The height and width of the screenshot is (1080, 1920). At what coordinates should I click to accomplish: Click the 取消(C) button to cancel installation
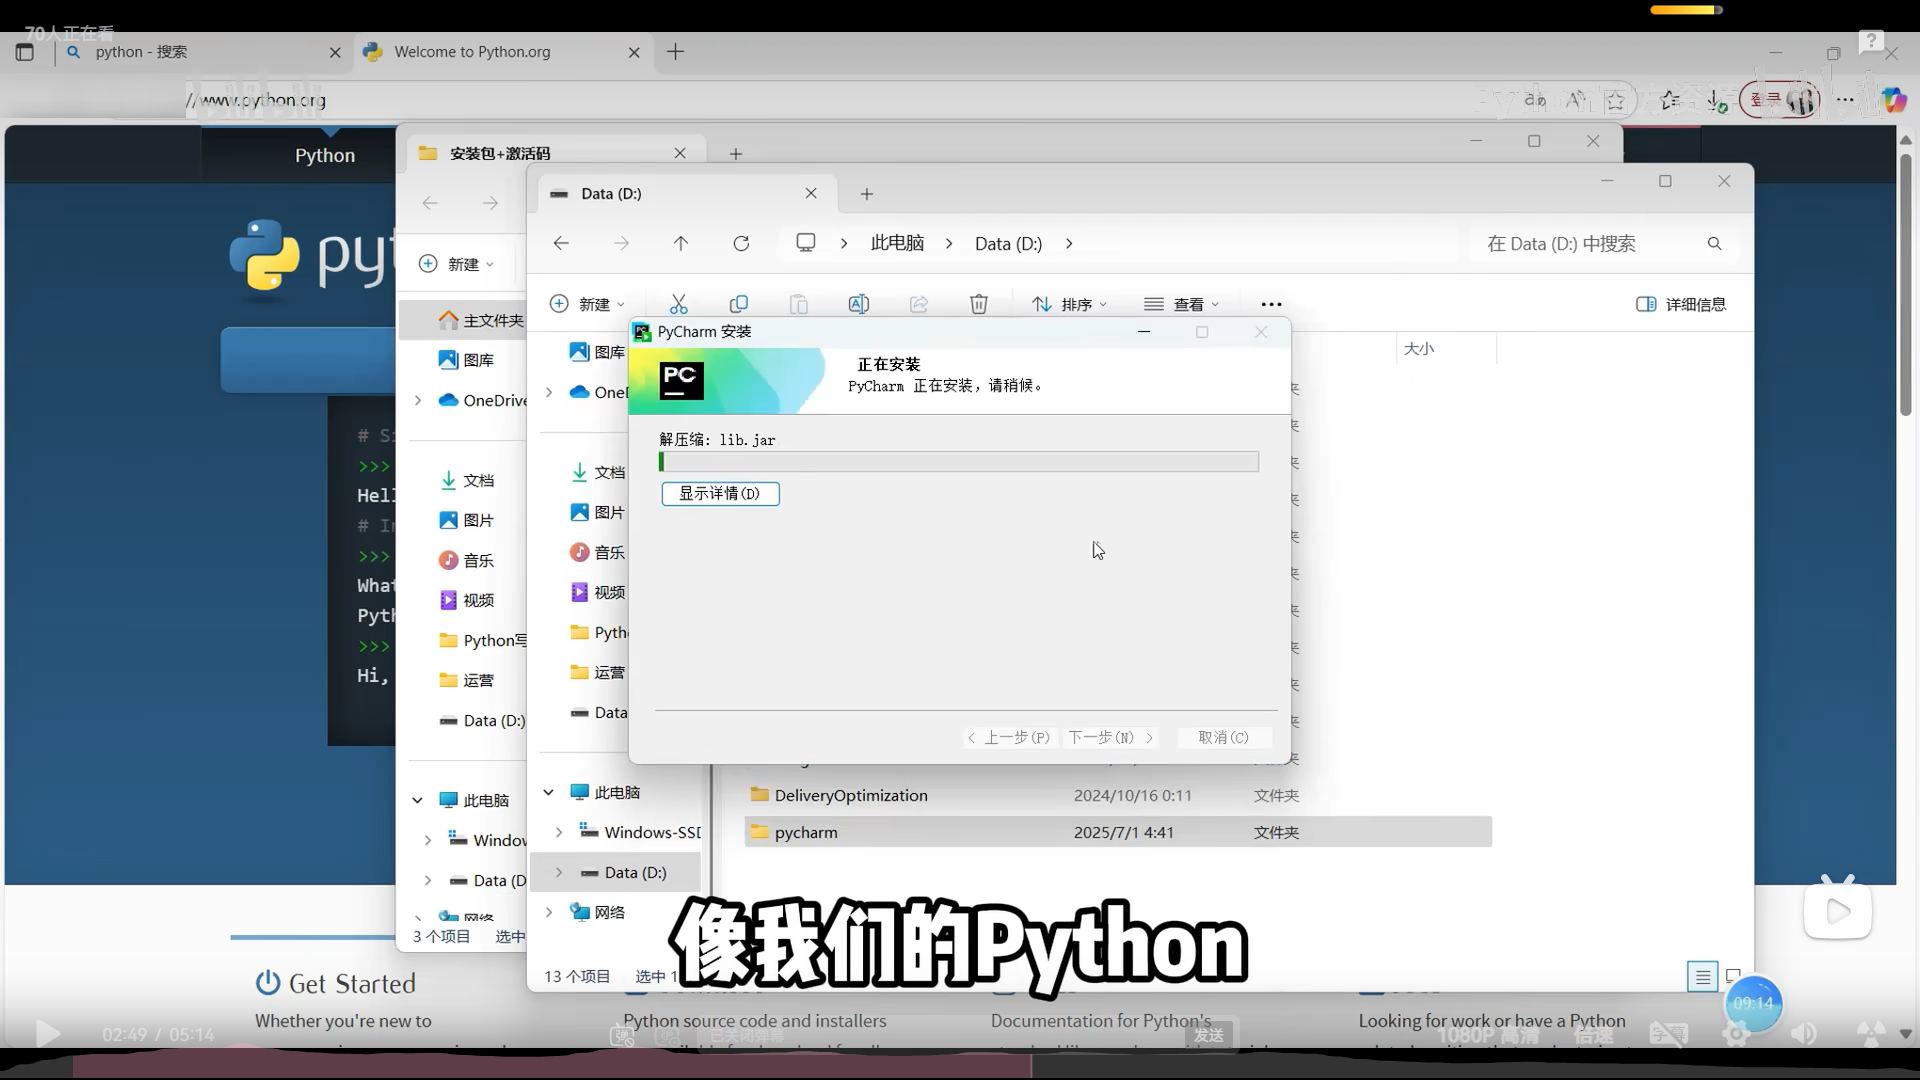[1224, 737]
